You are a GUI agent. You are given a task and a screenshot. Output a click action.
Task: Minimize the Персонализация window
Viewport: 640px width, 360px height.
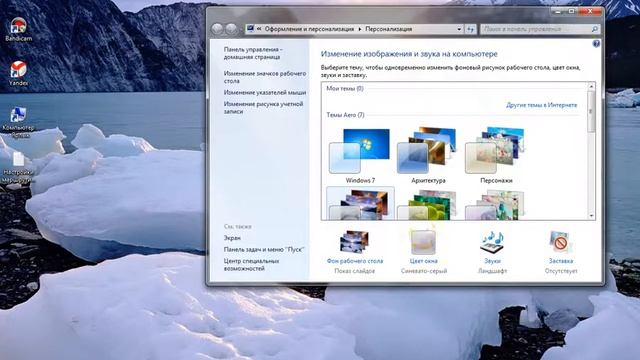(x=558, y=11)
